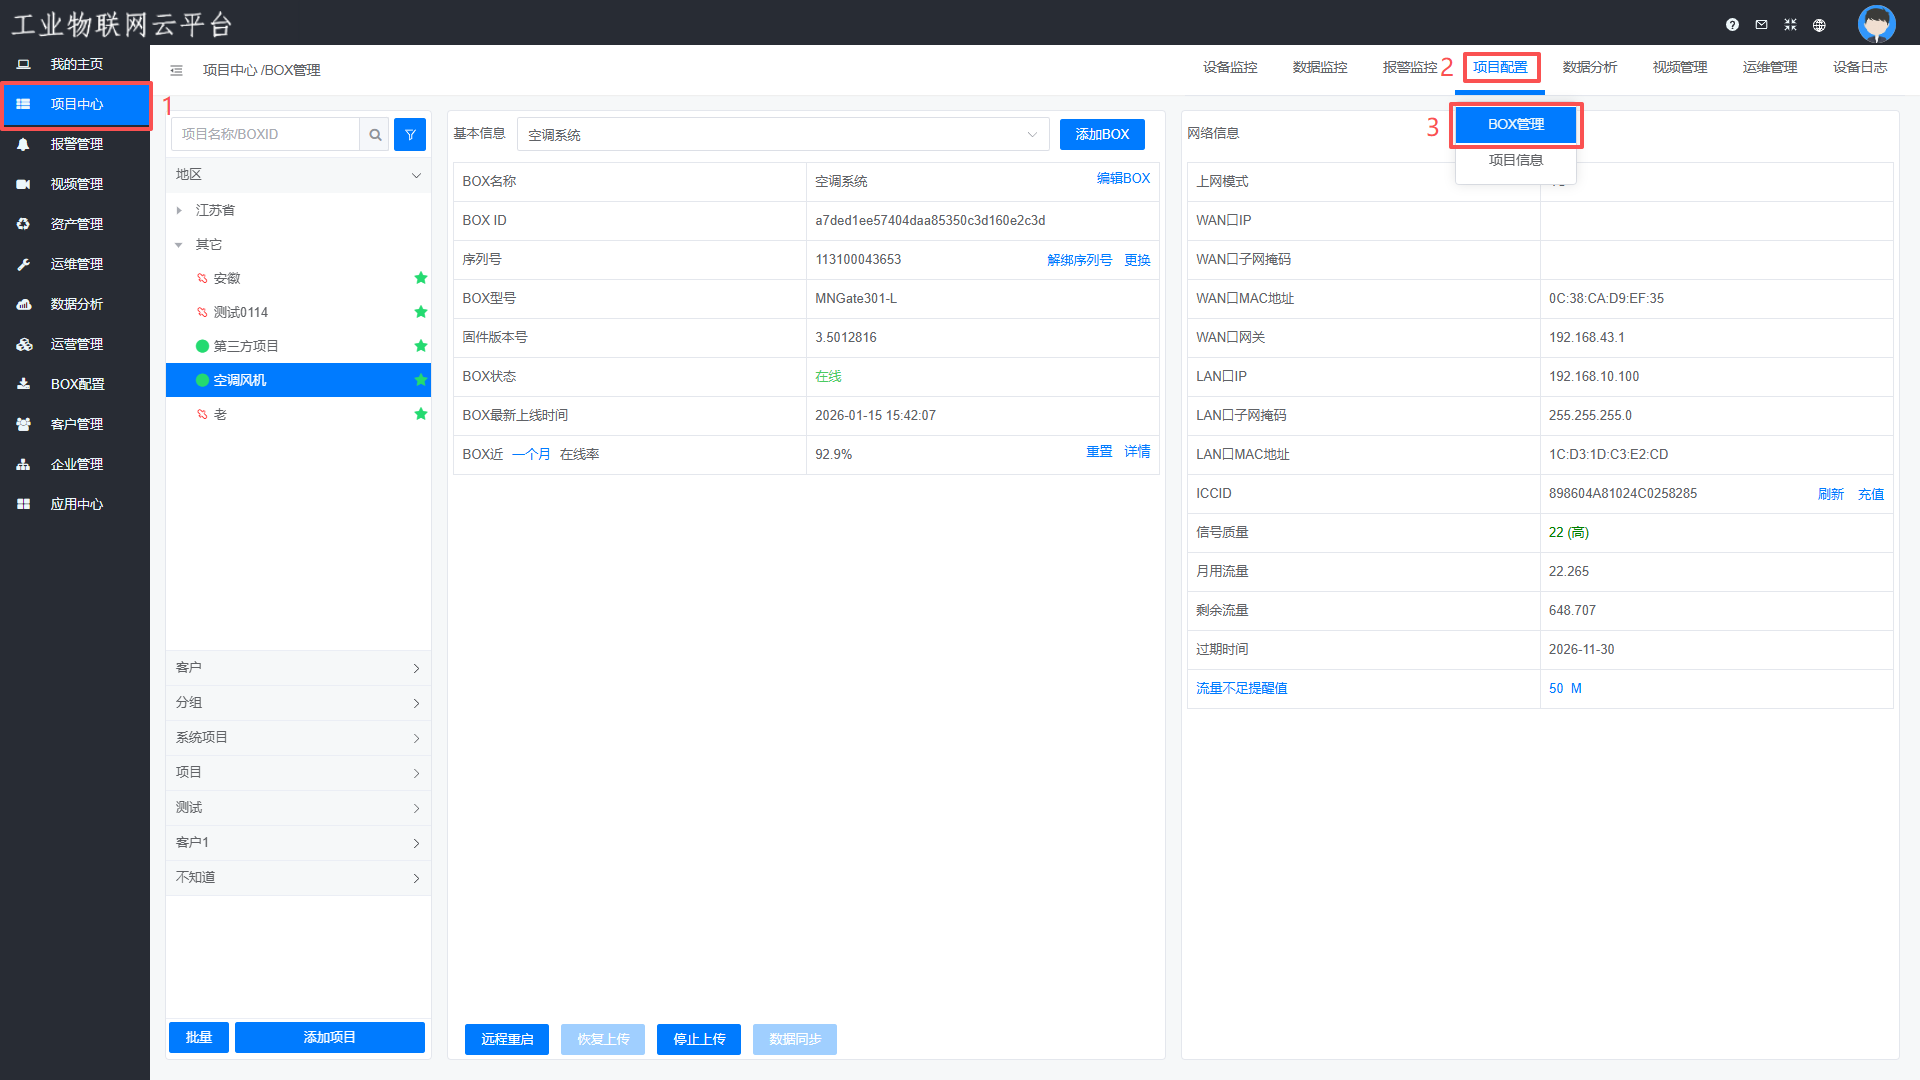
Task: Click the globe language icon
Action: [x=1819, y=25]
